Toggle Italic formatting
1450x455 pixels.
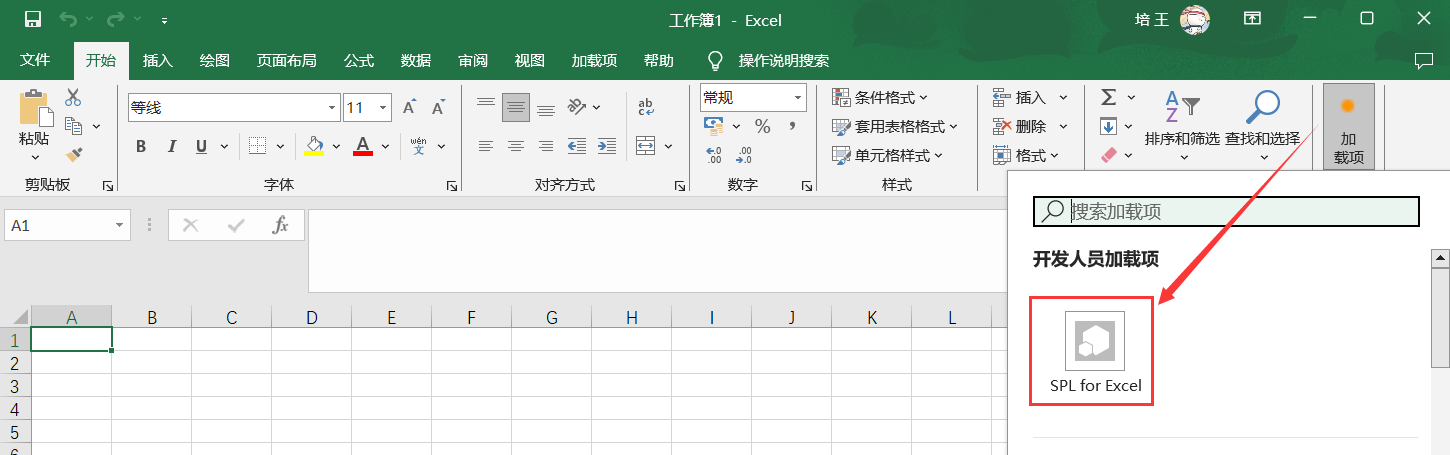tap(171, 147)
